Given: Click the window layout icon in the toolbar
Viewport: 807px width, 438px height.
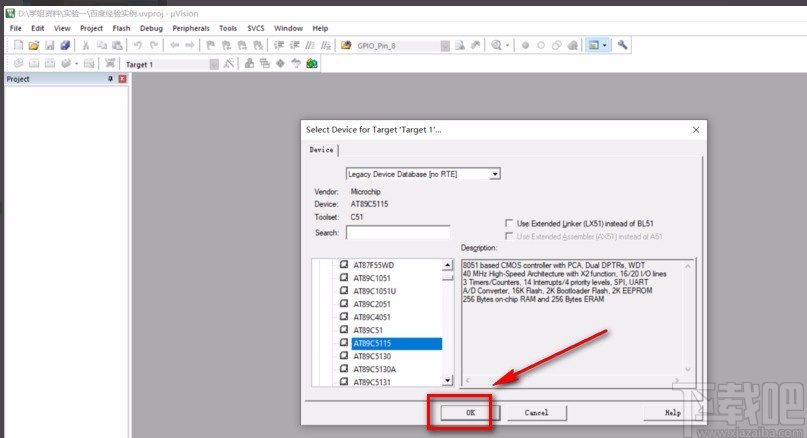Looking at the screenshot, I should [x=593, y=45].
